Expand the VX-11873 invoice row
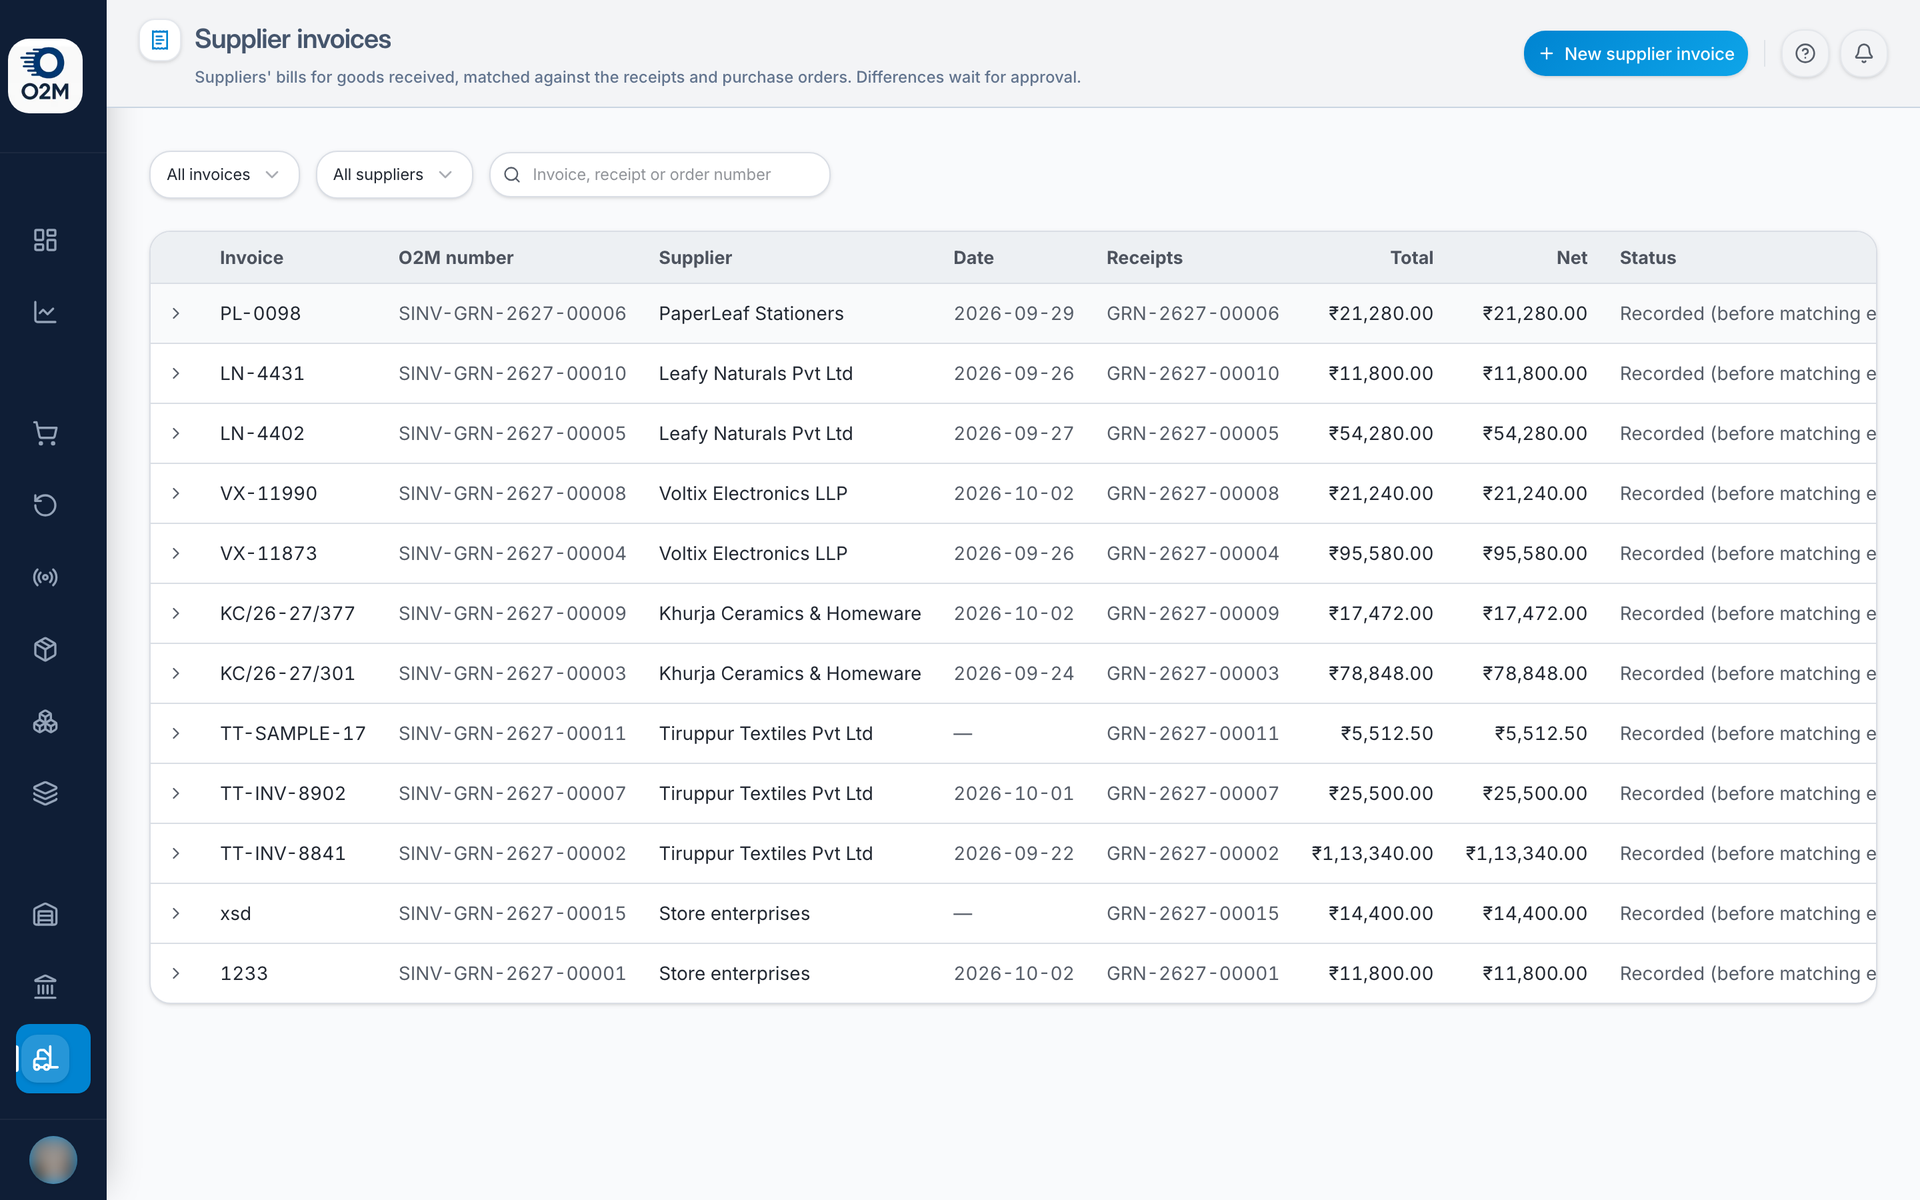The image size is (1920, 1200). tap(176, 554)
